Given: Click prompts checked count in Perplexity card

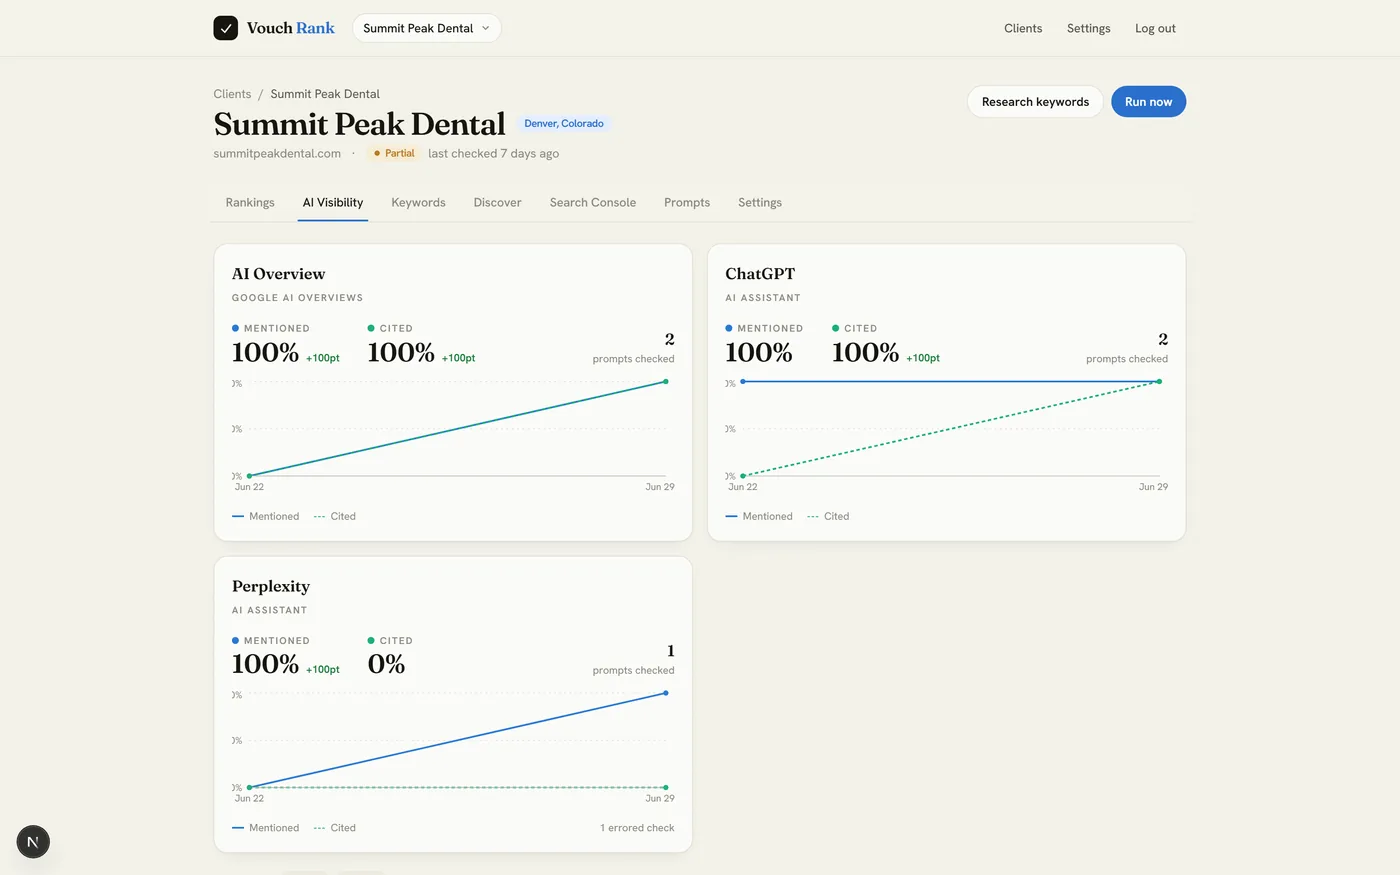Looking at the screenshot, I should [670, 651].
